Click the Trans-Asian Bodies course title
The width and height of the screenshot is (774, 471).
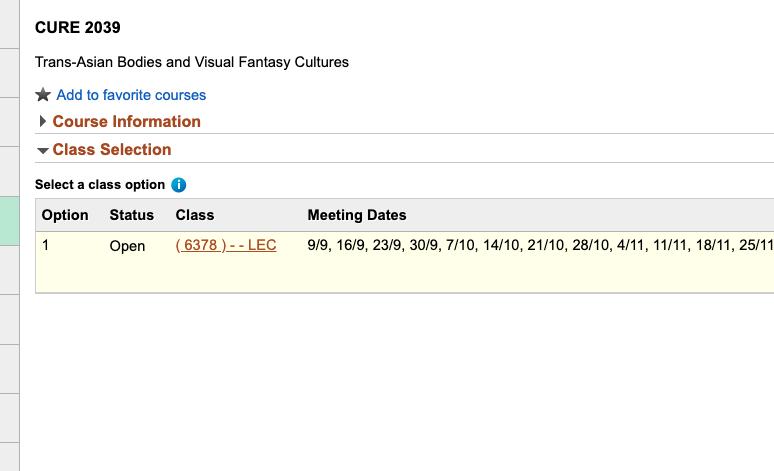pos(192,62)
